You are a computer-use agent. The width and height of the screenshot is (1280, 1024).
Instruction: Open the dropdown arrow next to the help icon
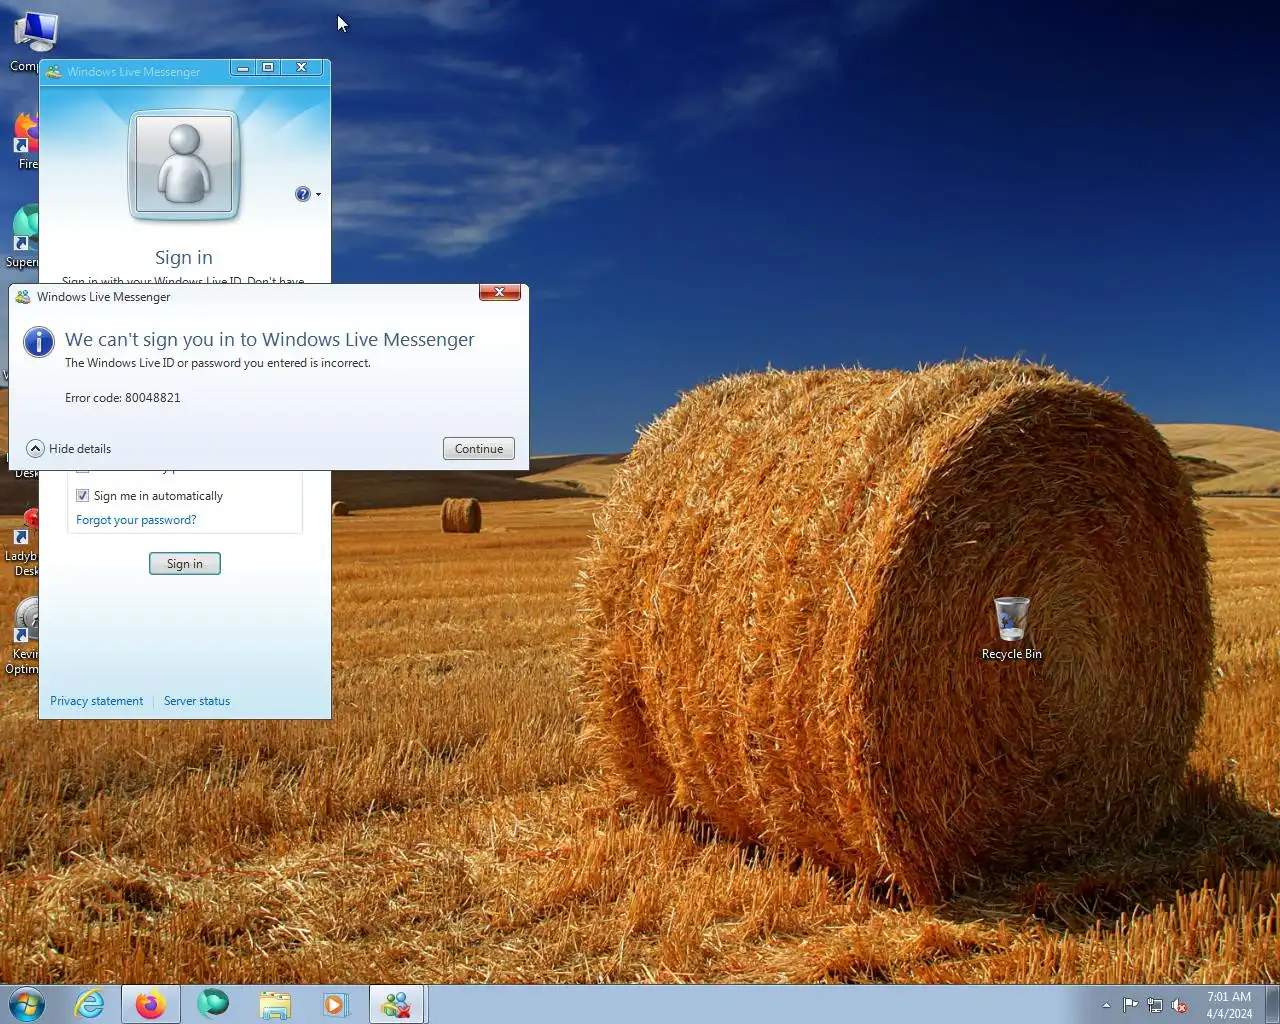[318, 194]
